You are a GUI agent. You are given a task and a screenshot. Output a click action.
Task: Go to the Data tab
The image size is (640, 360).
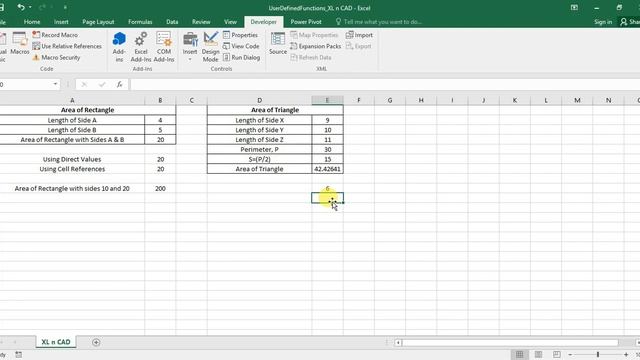tap(172, 22)
